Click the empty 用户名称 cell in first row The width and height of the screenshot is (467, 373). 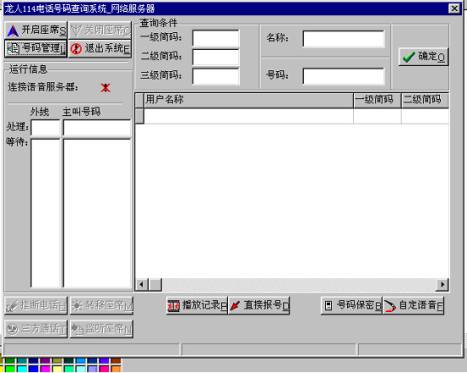click(248, 116)
